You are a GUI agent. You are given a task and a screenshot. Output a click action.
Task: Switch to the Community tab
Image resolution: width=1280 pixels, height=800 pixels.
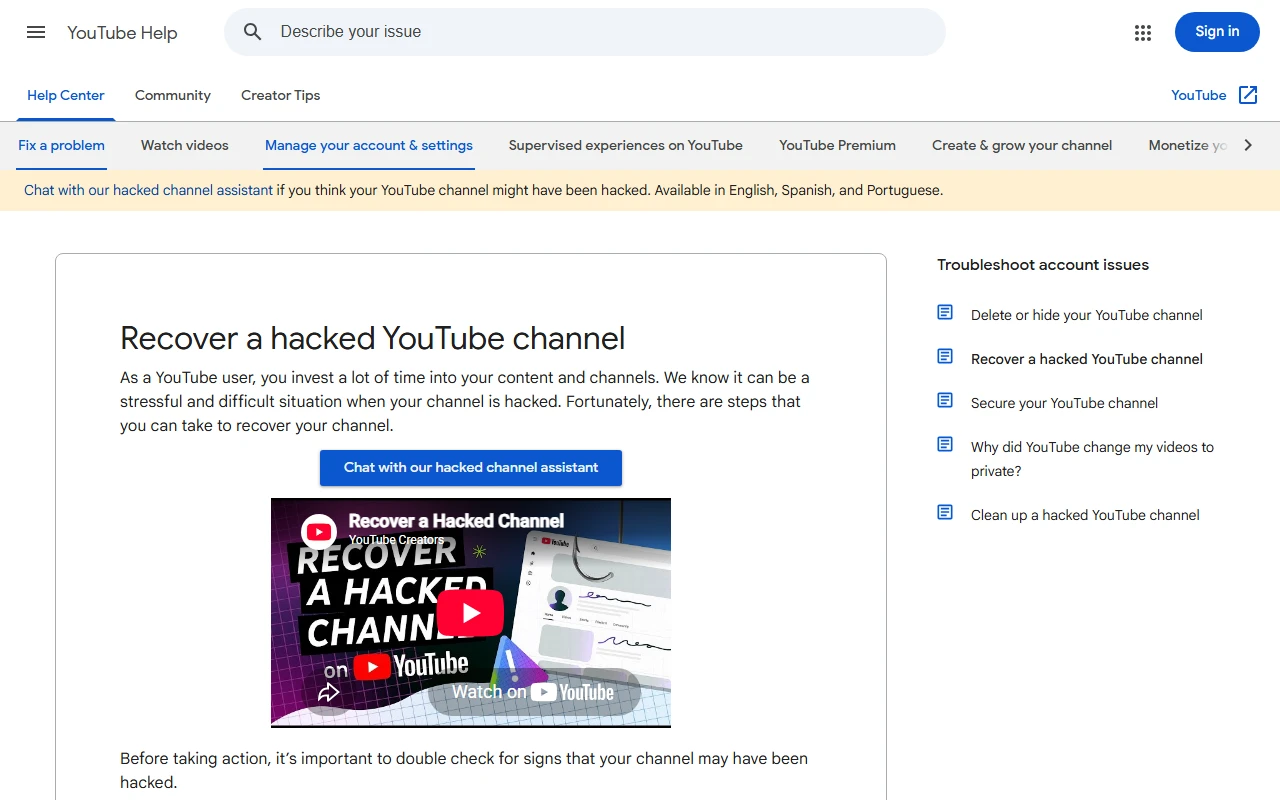pyautogui.click(x=173, y=96)
